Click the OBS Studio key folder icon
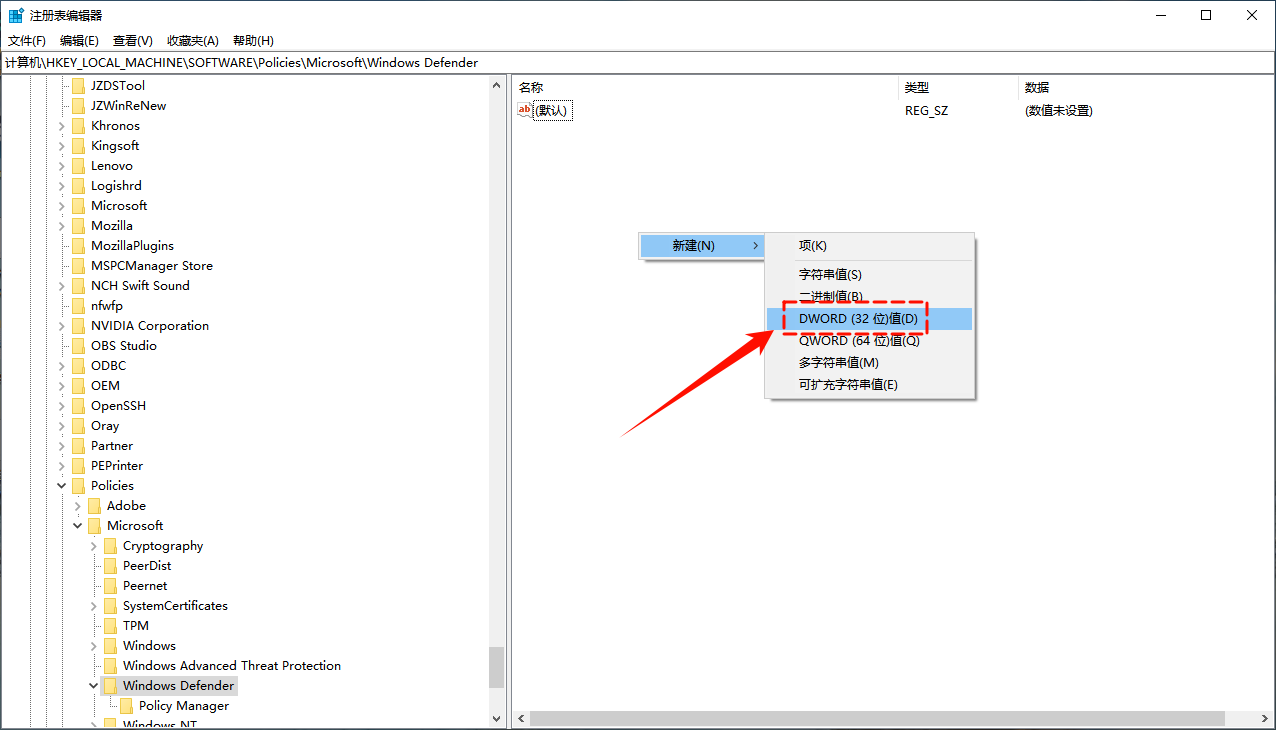 coord(78,345)
